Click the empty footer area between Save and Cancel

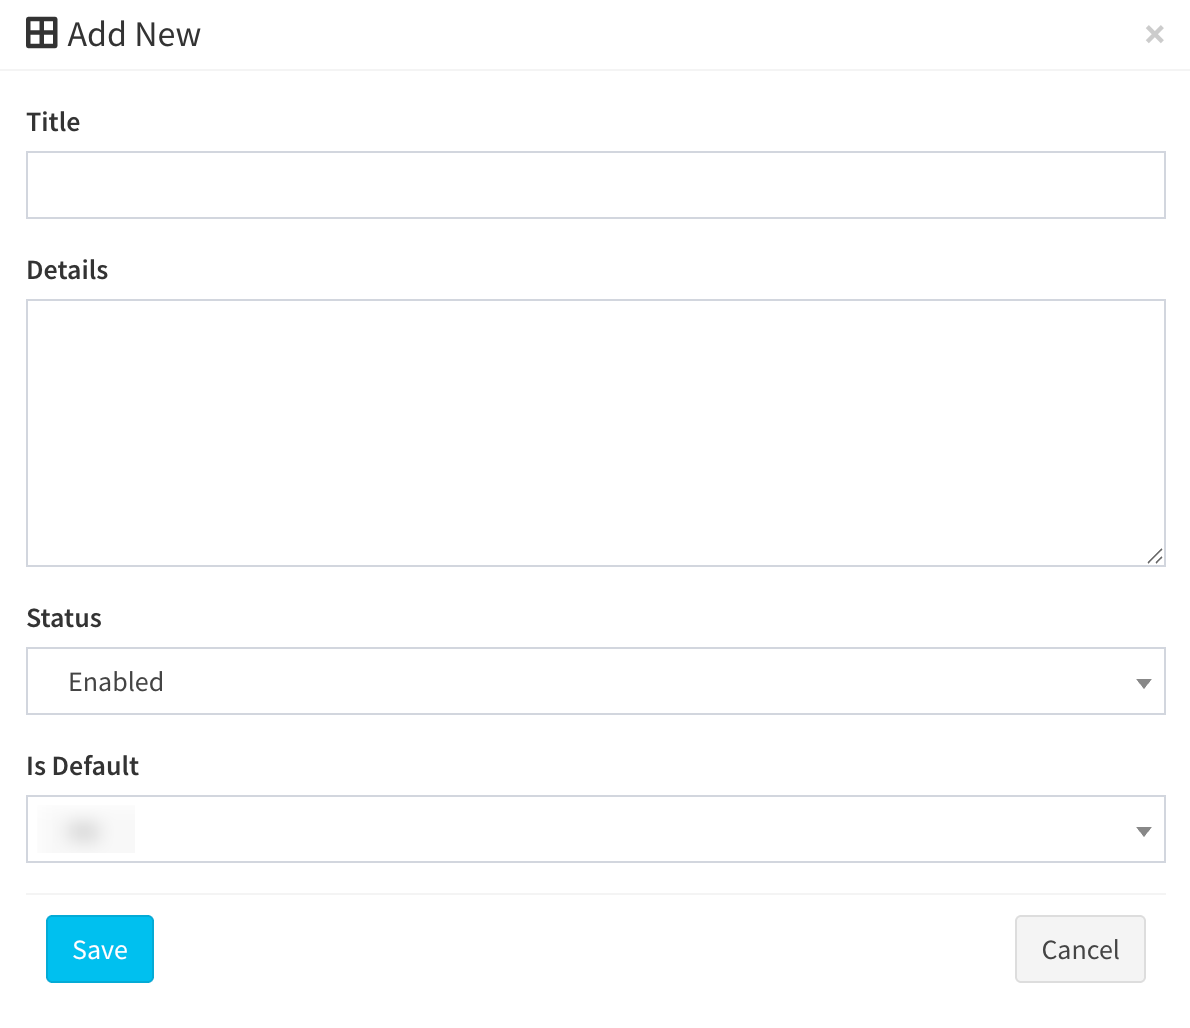pos(585,949)
